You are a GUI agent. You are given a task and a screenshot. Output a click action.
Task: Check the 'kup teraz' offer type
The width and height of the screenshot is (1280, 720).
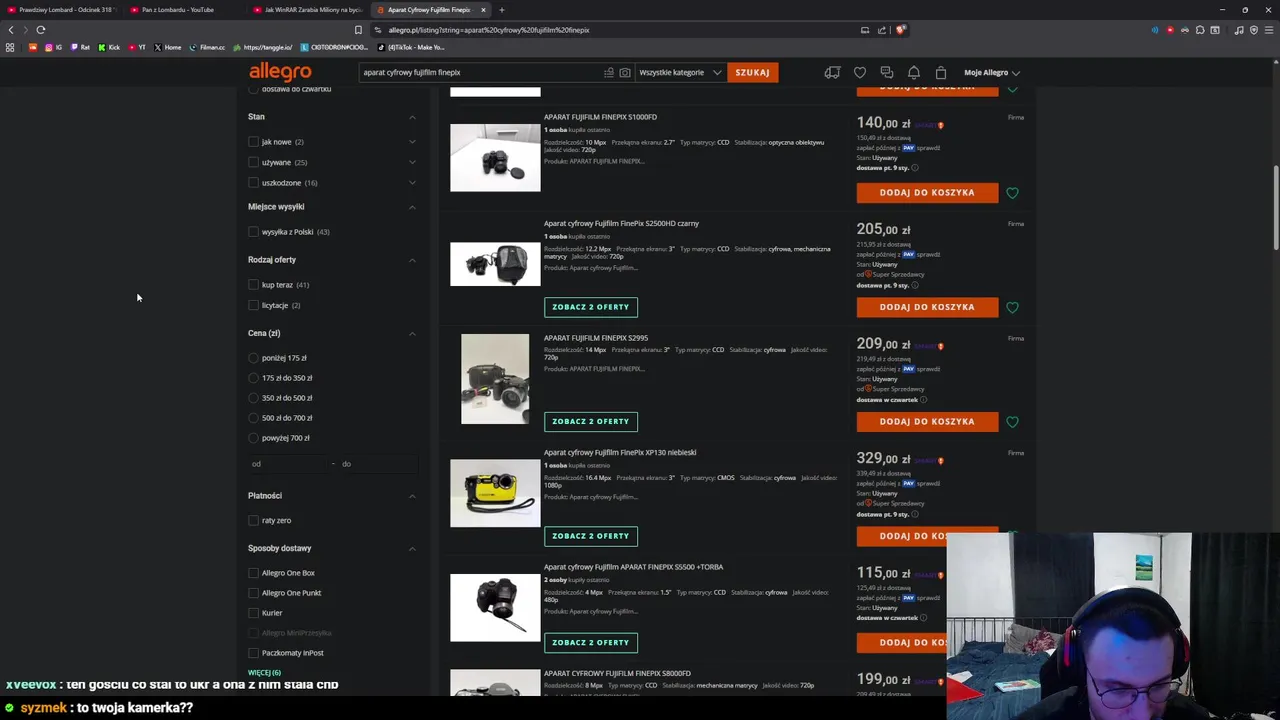253,285
